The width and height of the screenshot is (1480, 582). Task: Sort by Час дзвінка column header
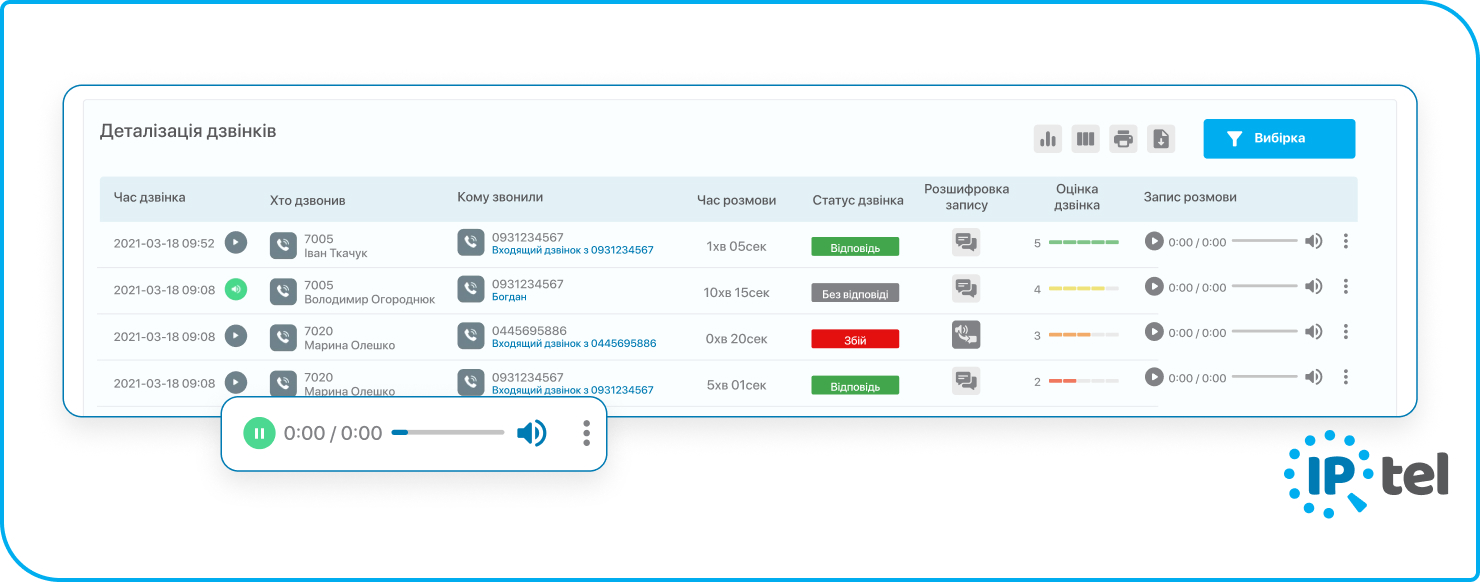click(149, 198)
